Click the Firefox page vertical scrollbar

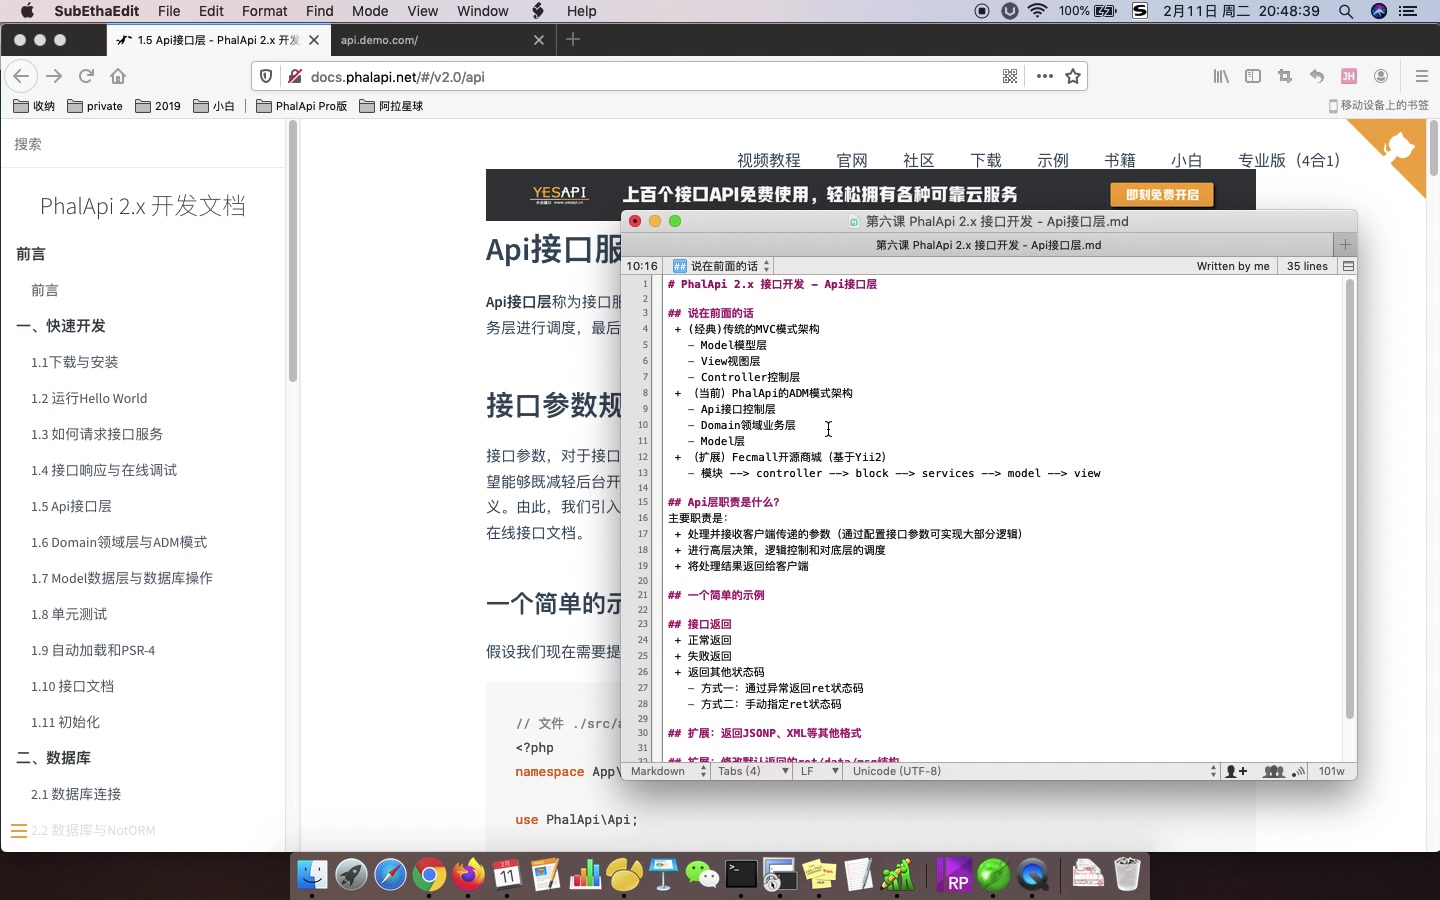click(1433, 150)
